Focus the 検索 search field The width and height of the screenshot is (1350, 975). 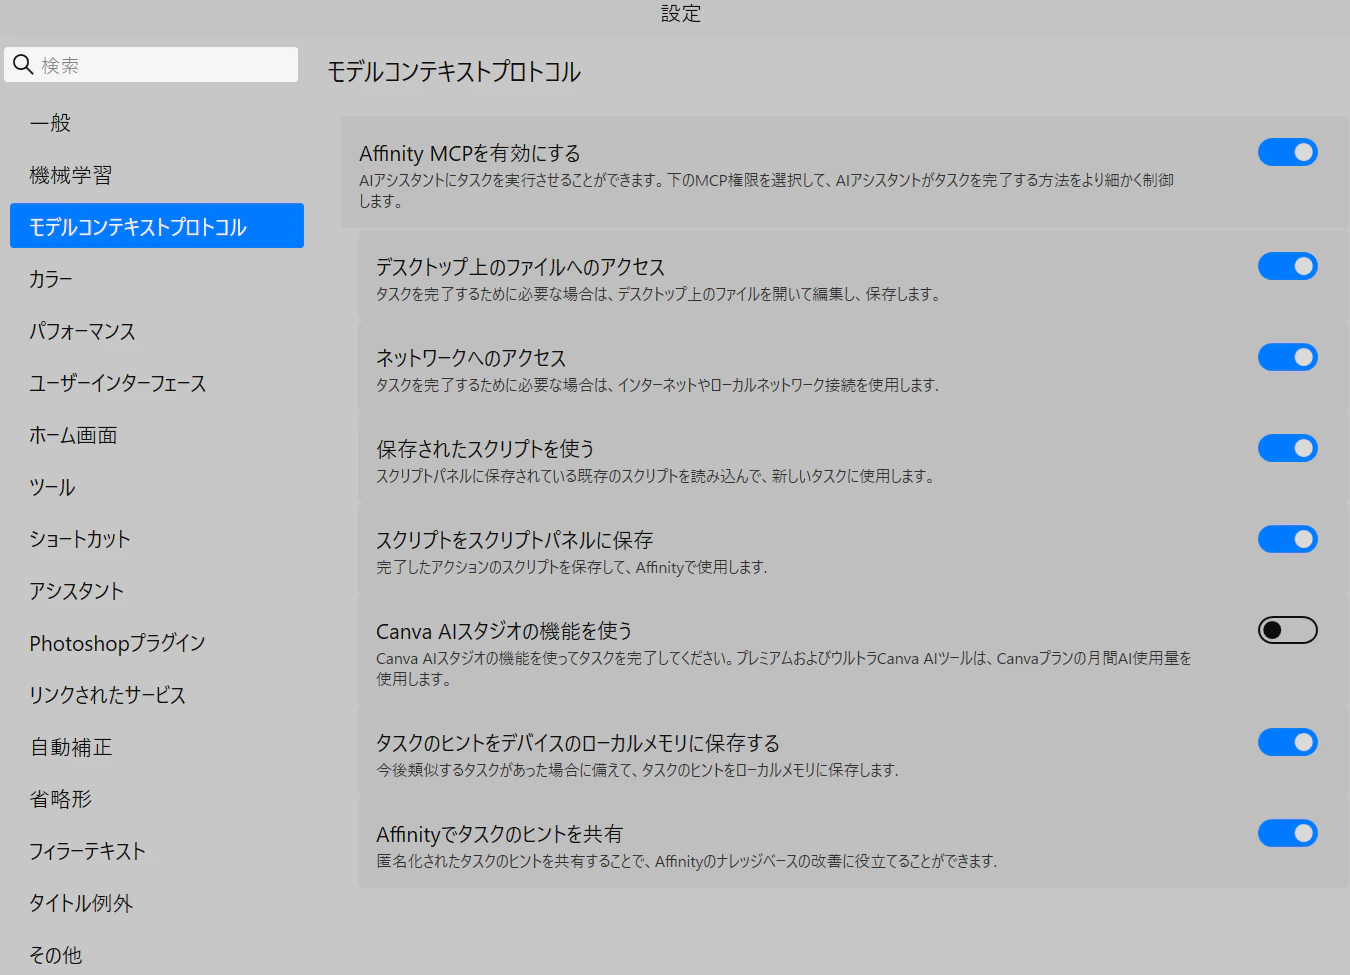click(x=151, y=65)
